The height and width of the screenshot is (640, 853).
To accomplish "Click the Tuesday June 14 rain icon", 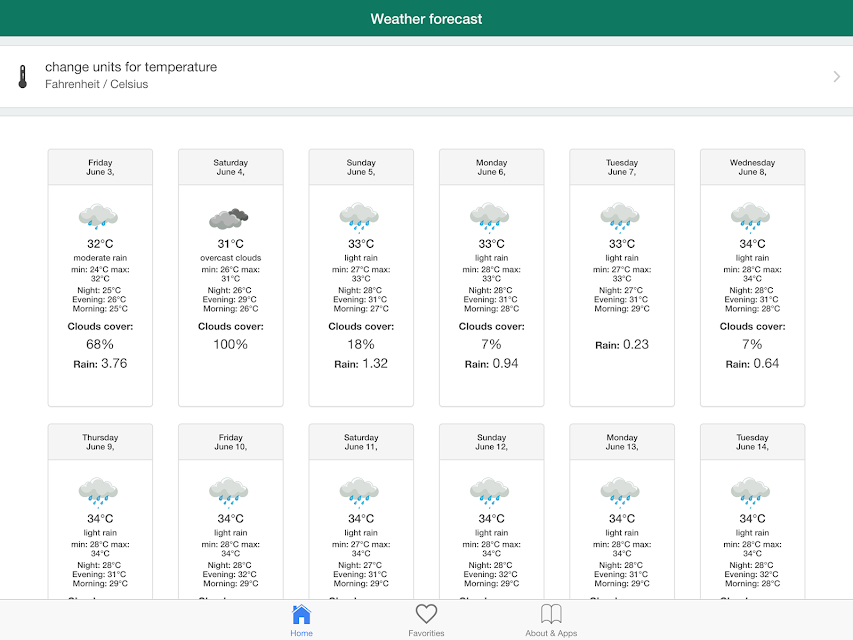I will (x=751, y=491).
